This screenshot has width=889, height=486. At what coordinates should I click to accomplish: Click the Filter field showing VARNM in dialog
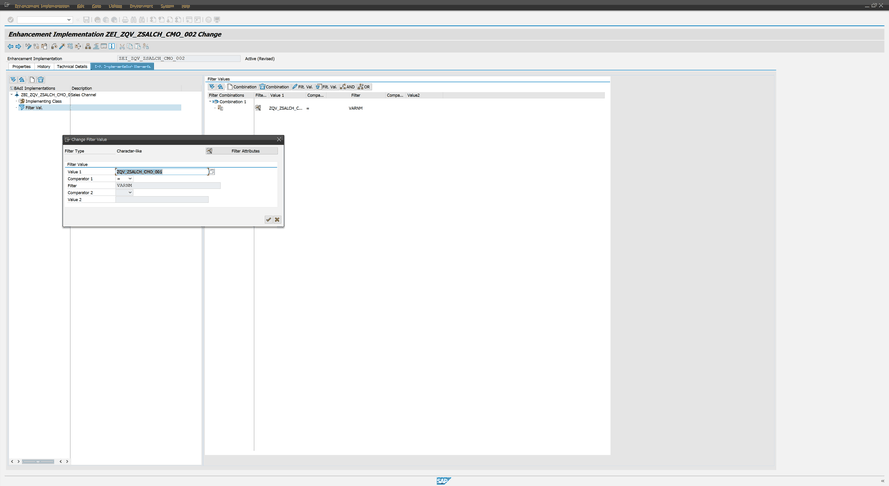[168, 185]
